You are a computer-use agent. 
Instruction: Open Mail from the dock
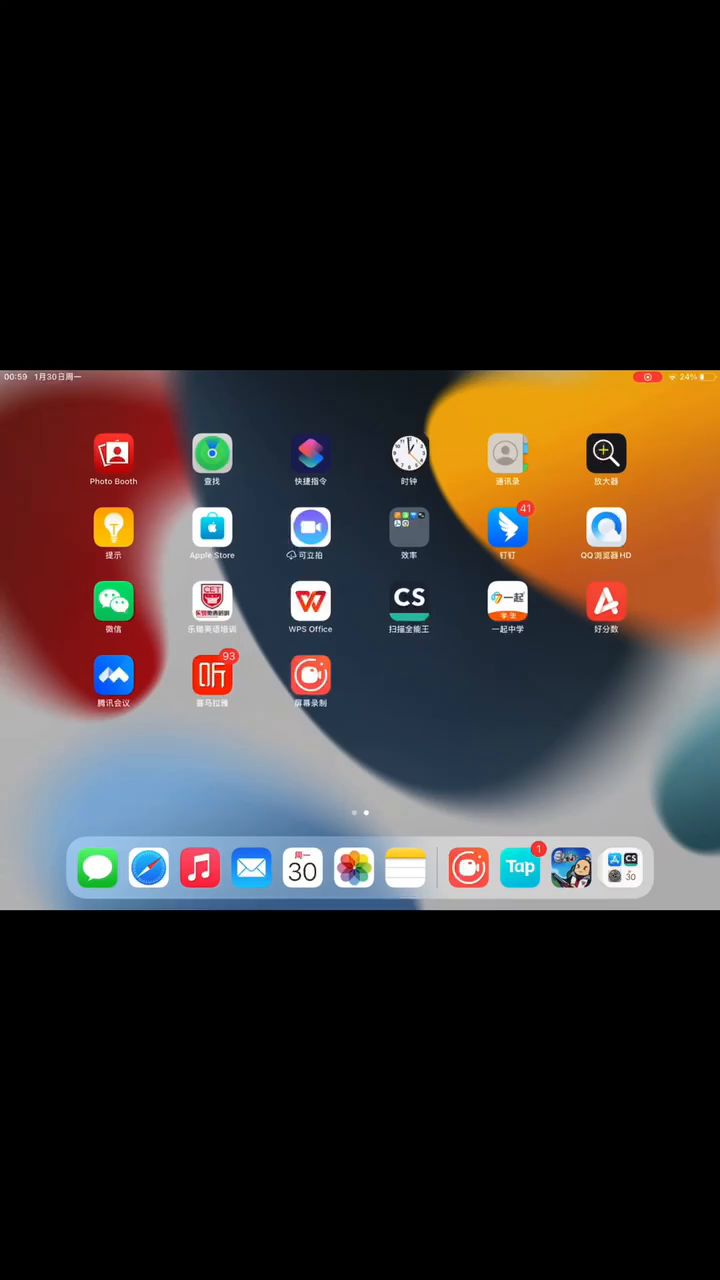(x=251, y=868)
